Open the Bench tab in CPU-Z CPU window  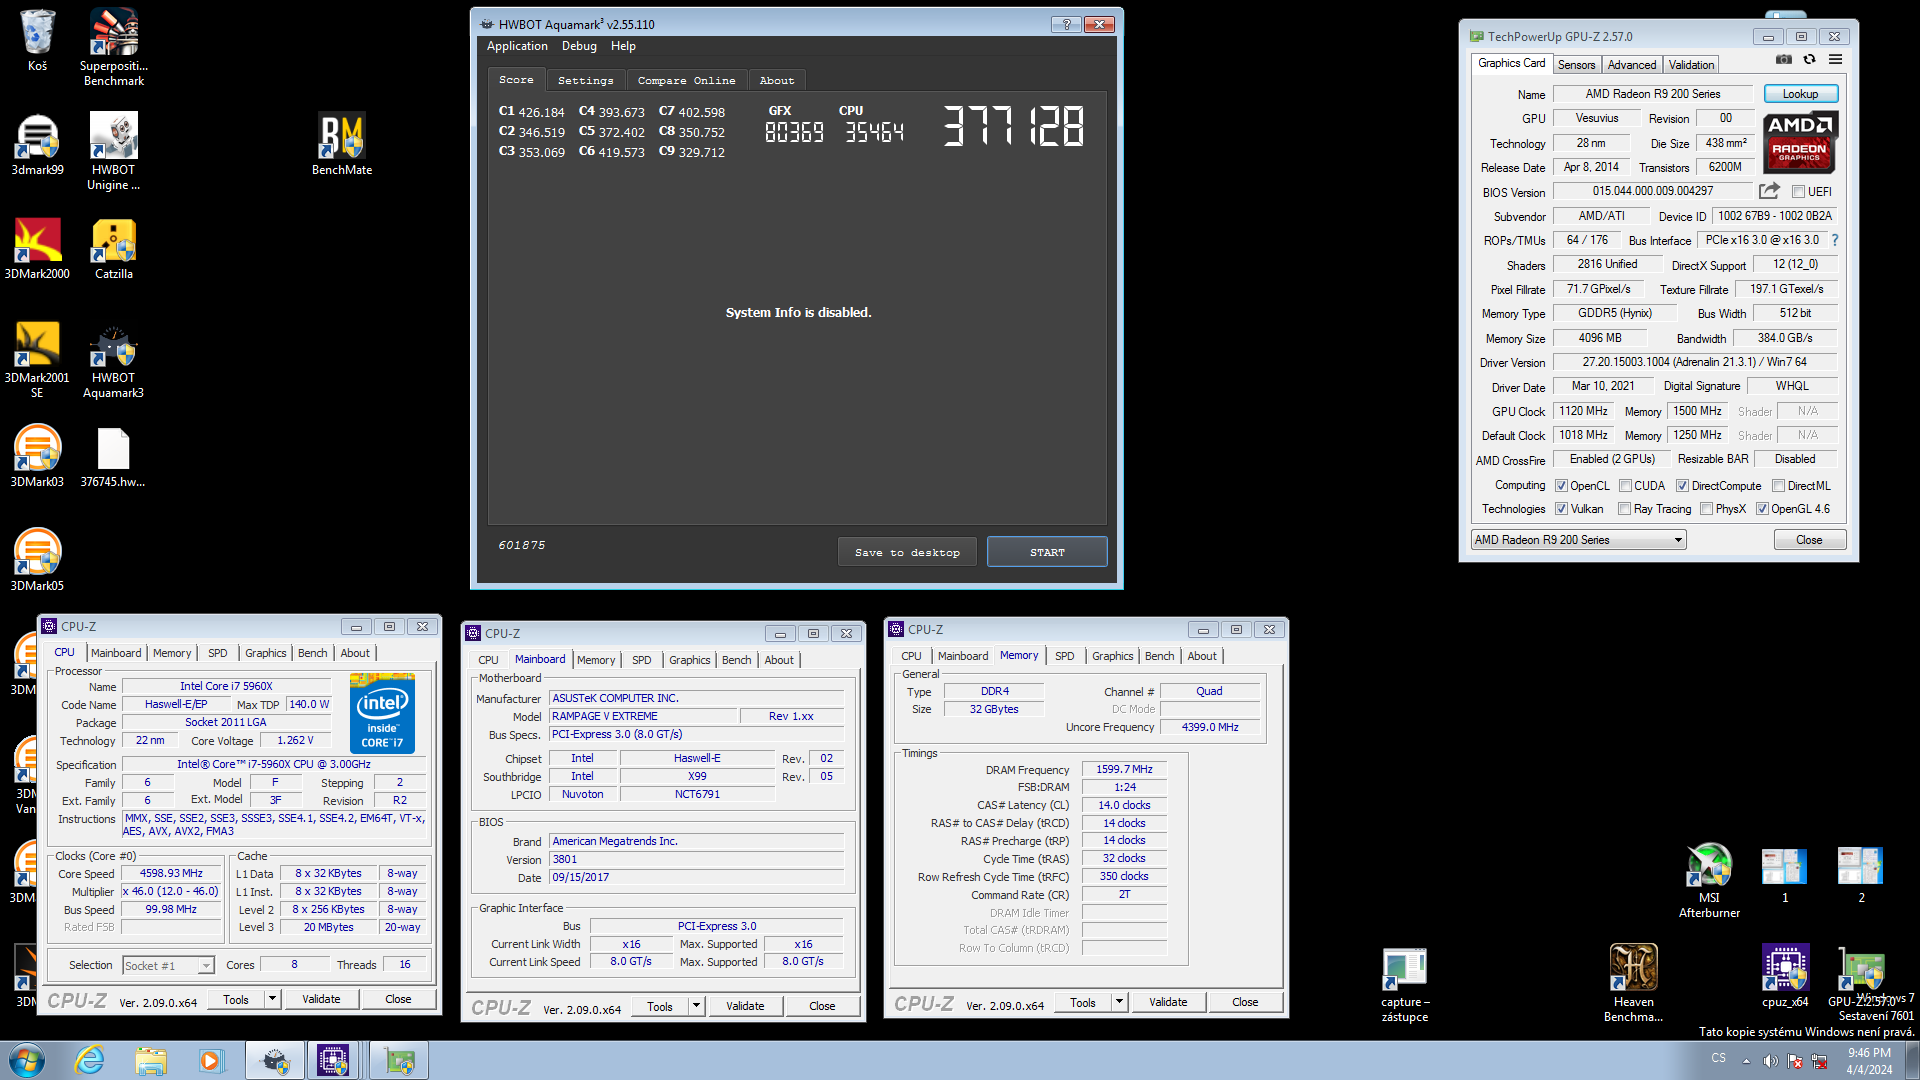point(312,653)
